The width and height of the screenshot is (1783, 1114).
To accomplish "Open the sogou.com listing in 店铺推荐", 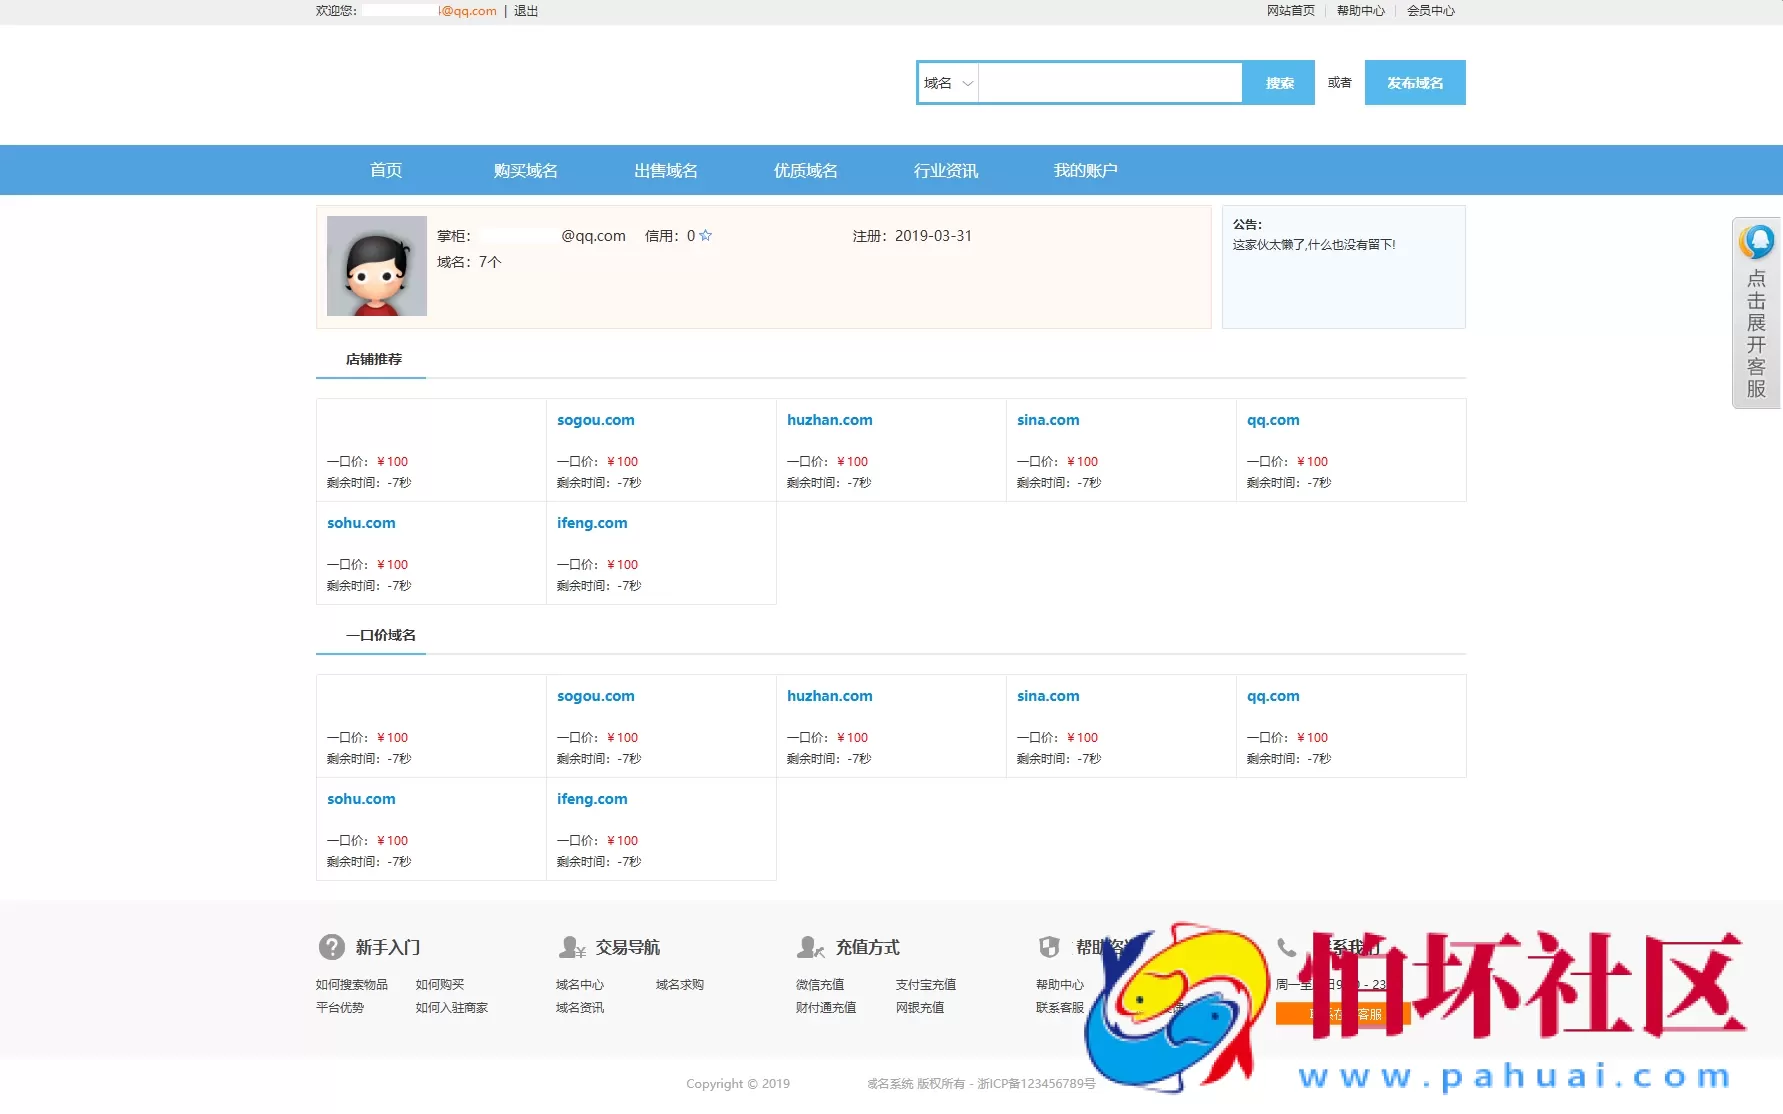I will pos(595,420).
